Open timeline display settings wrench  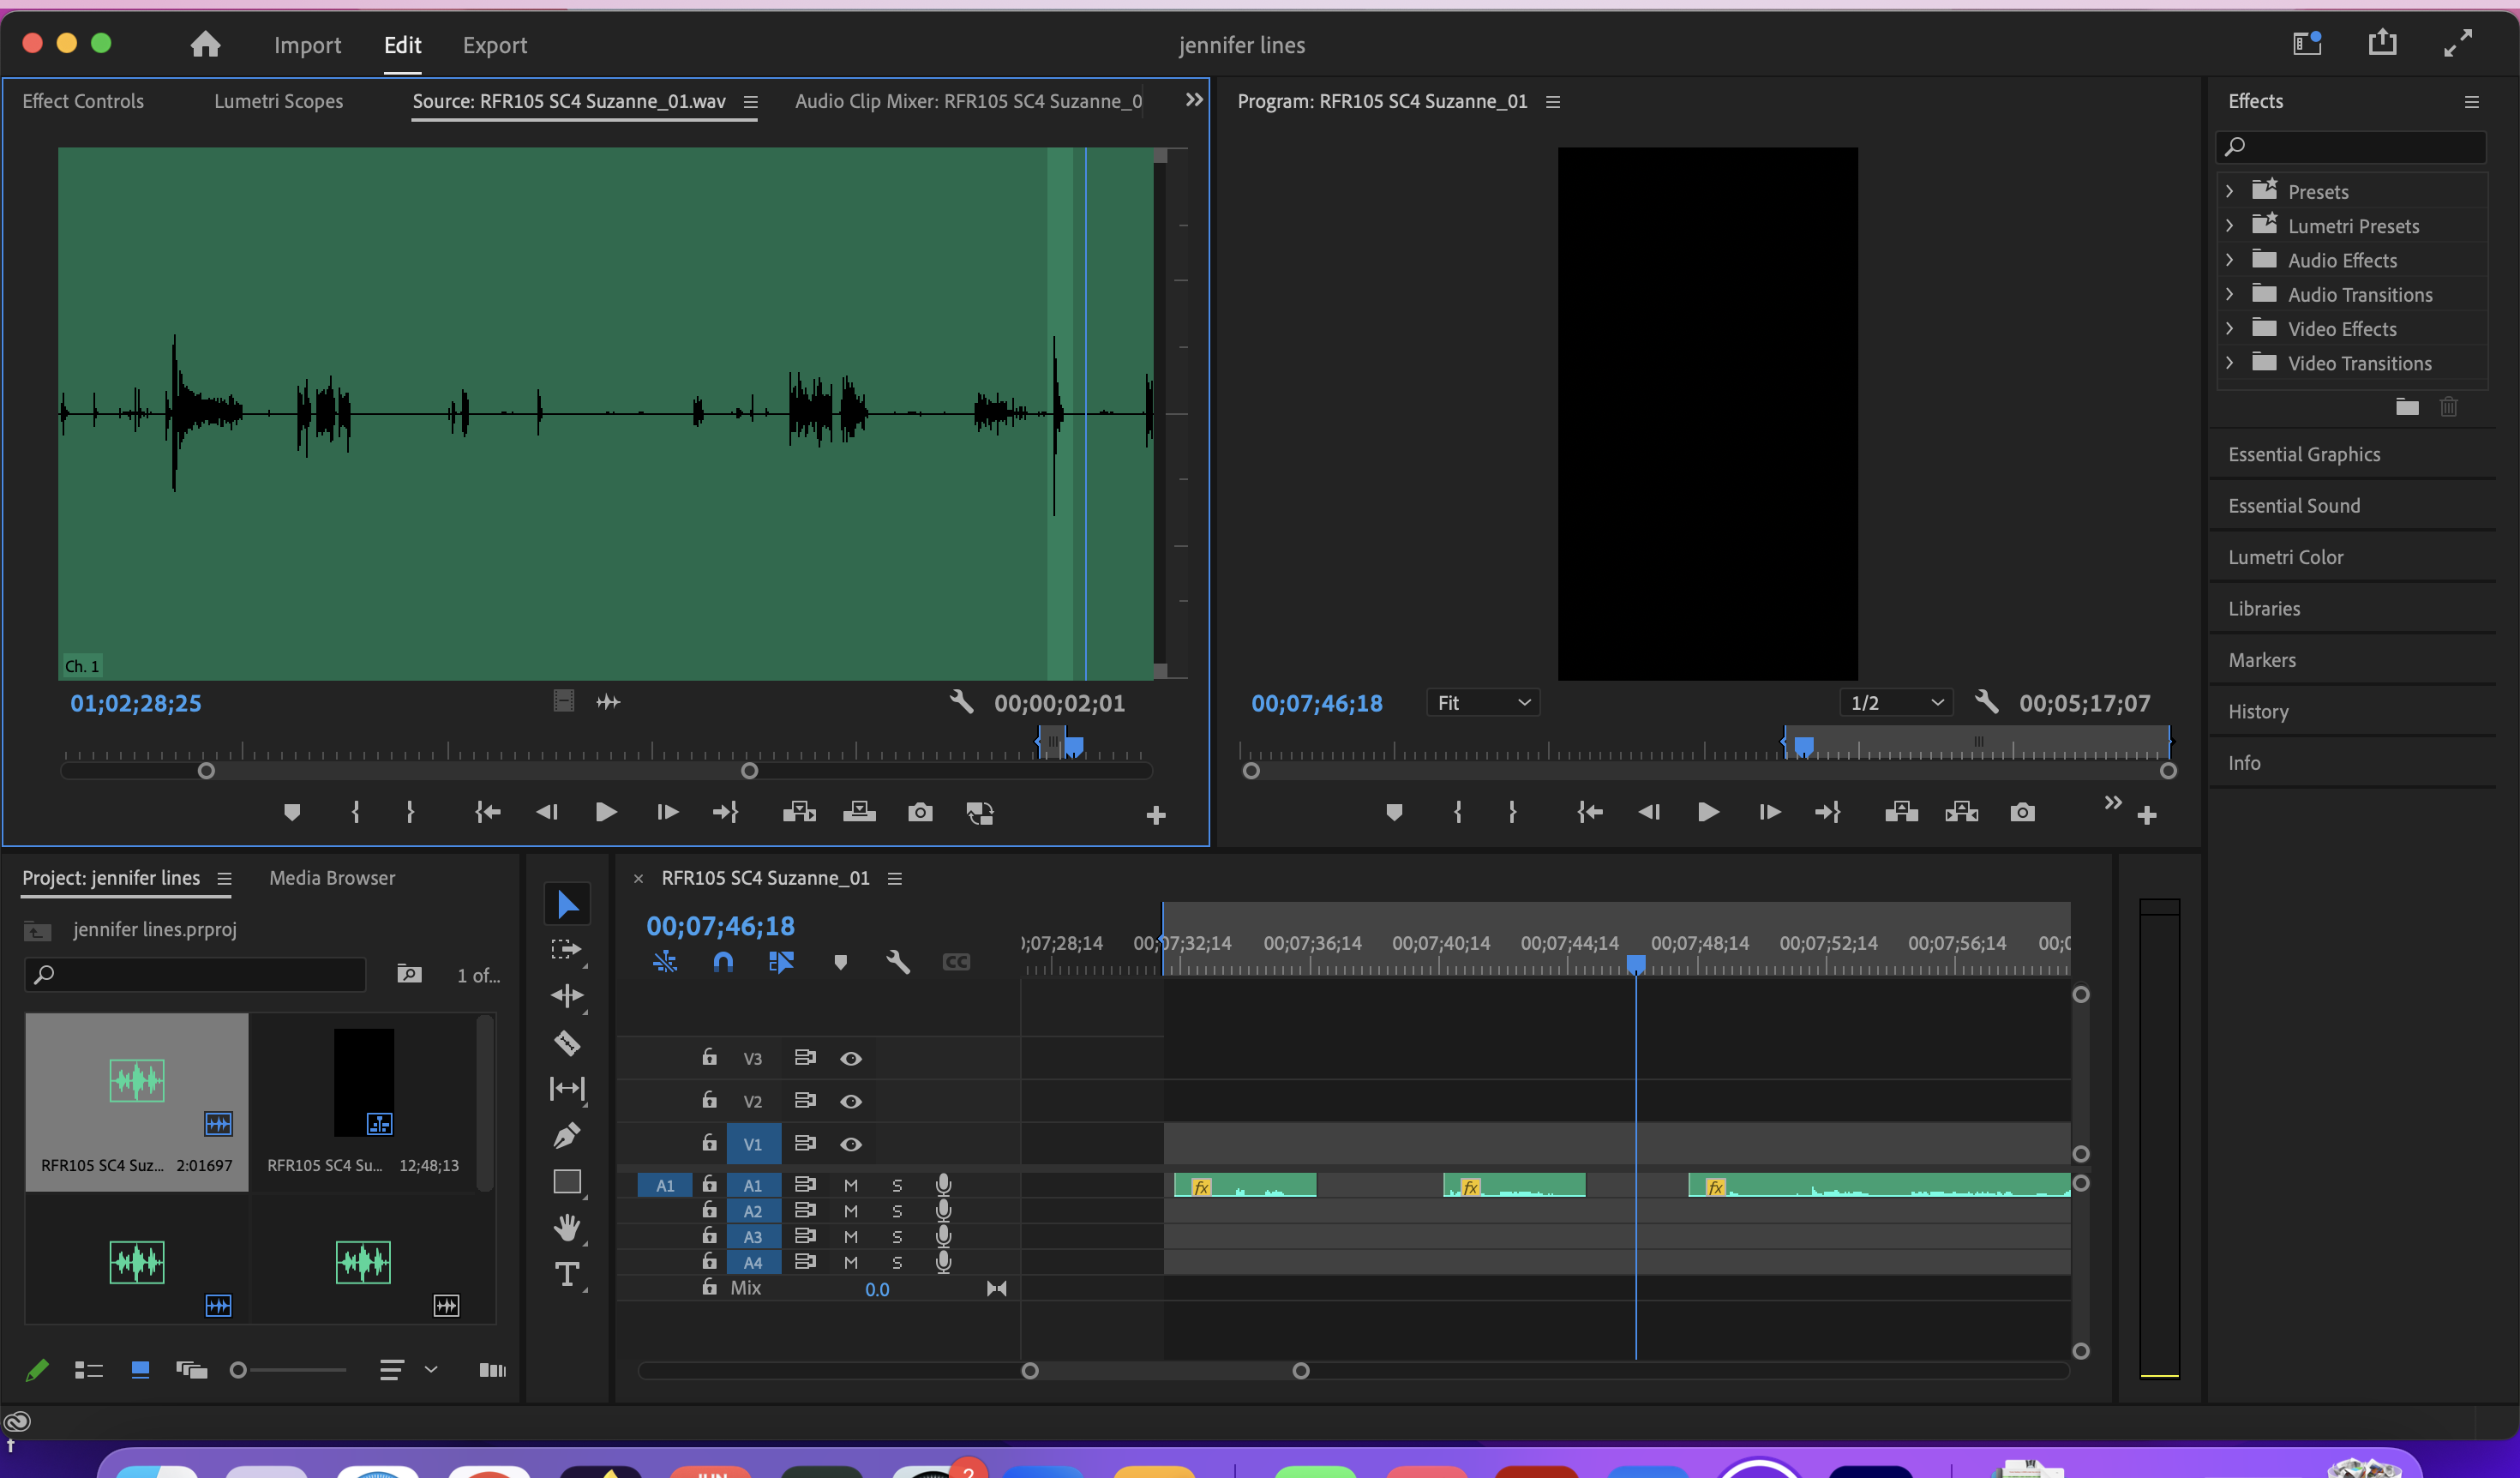tap(897, 962)
